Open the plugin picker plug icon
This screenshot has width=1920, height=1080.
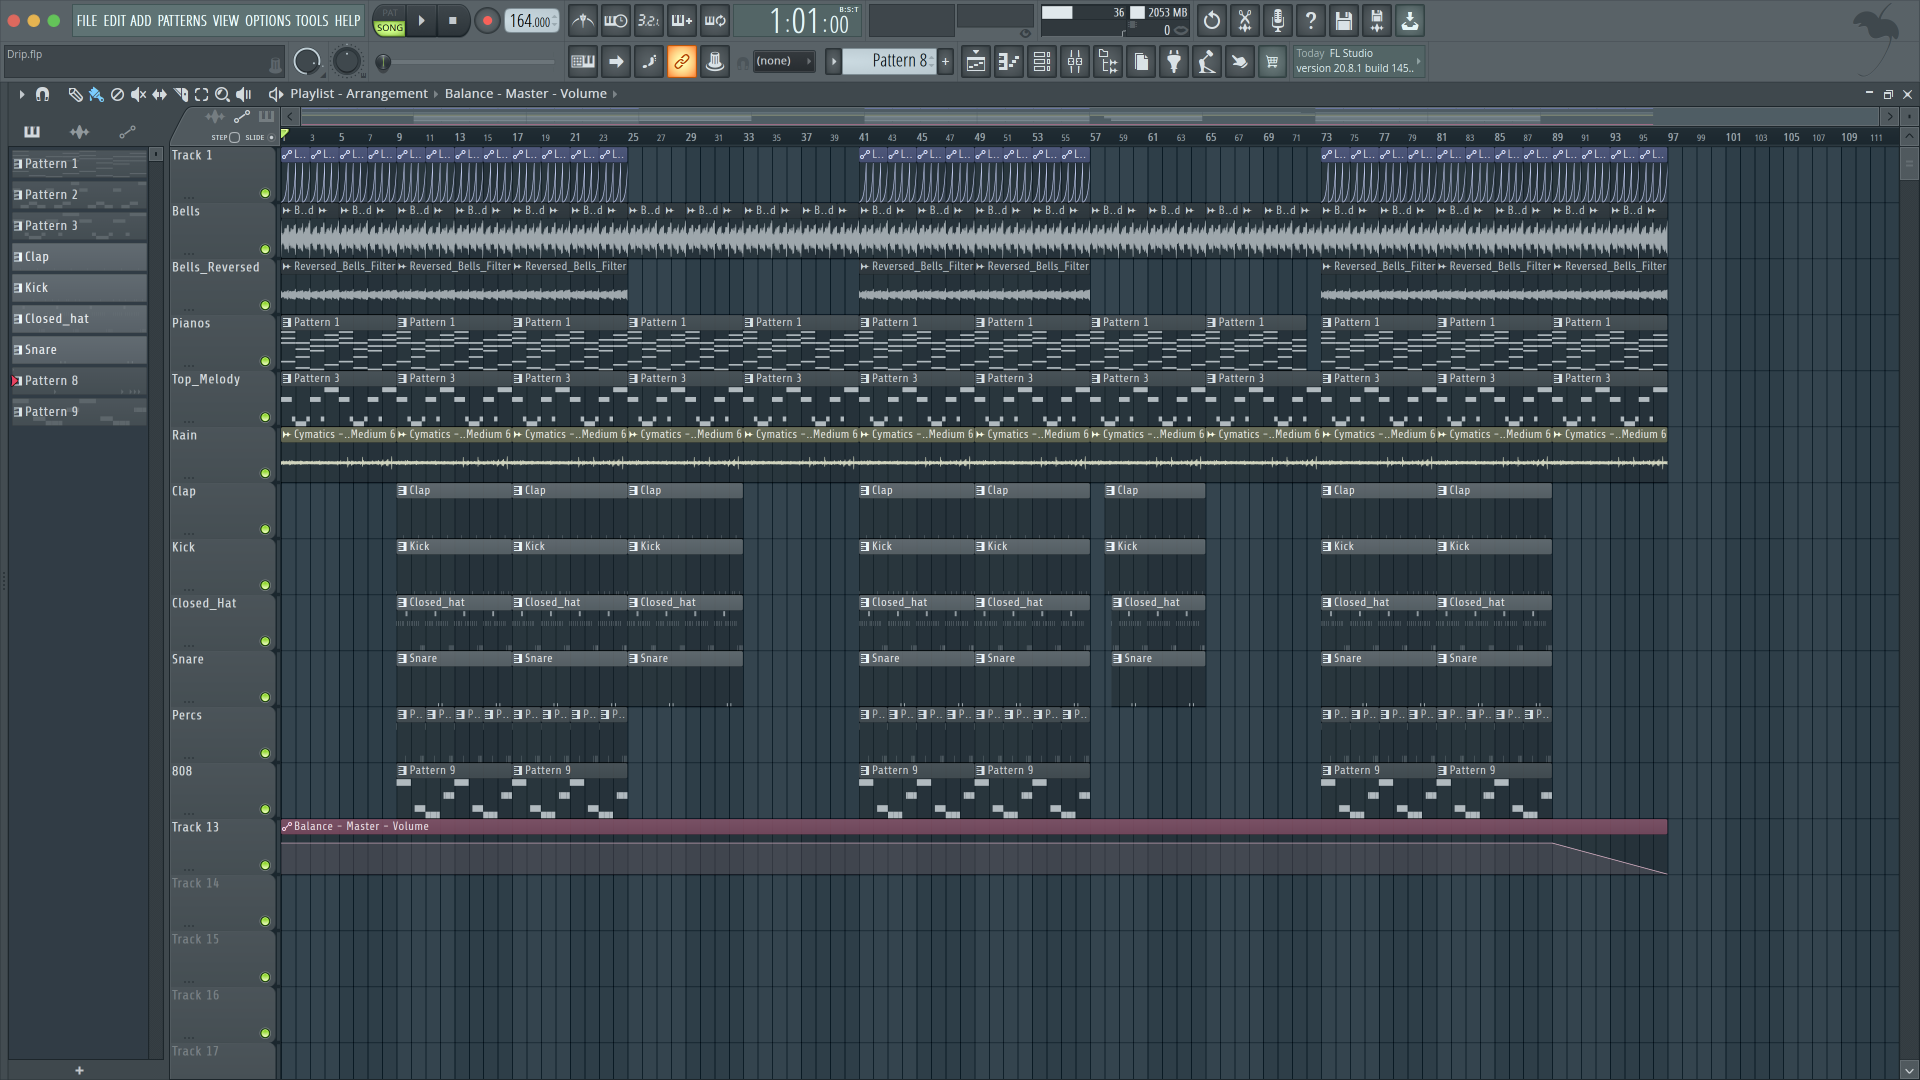point(1174,62)
